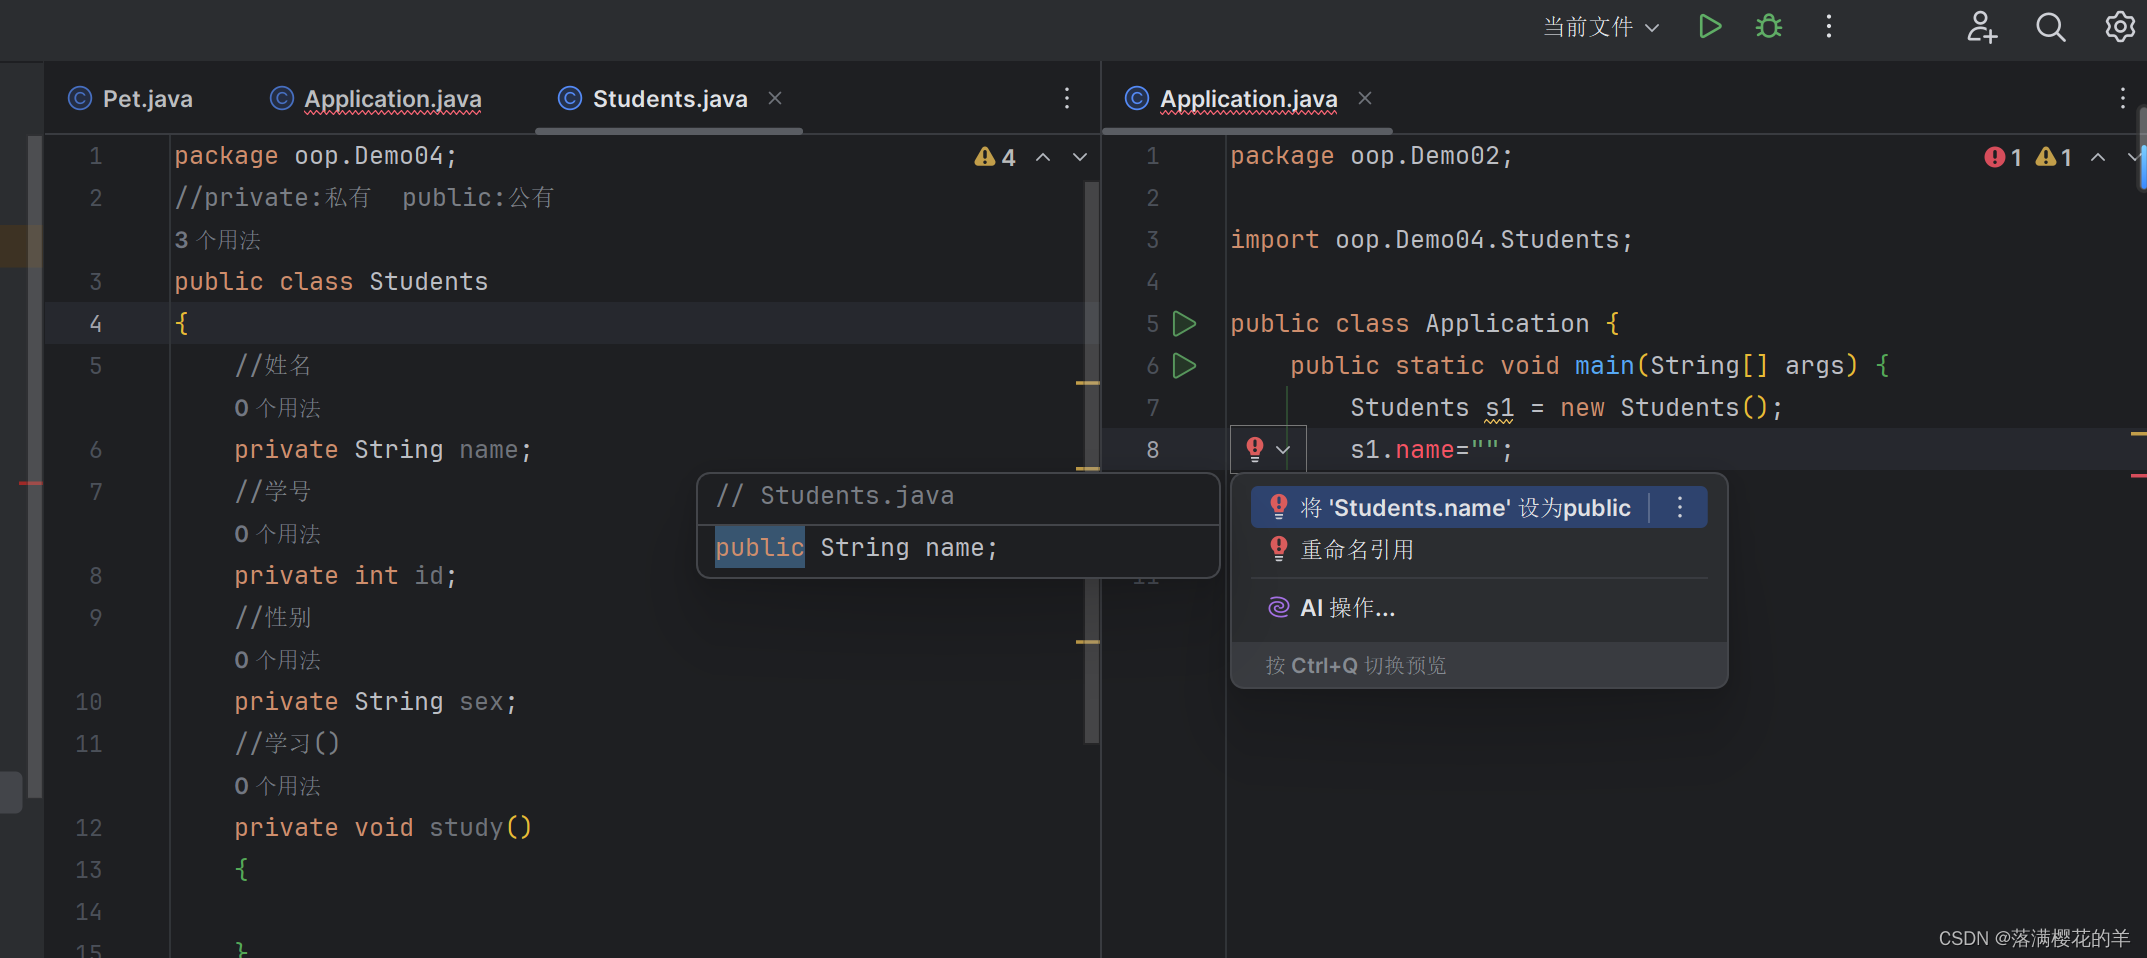Click the //学号 comment line
The height and width of the screenshot is (958, 2147).
(x=273, y=492)
